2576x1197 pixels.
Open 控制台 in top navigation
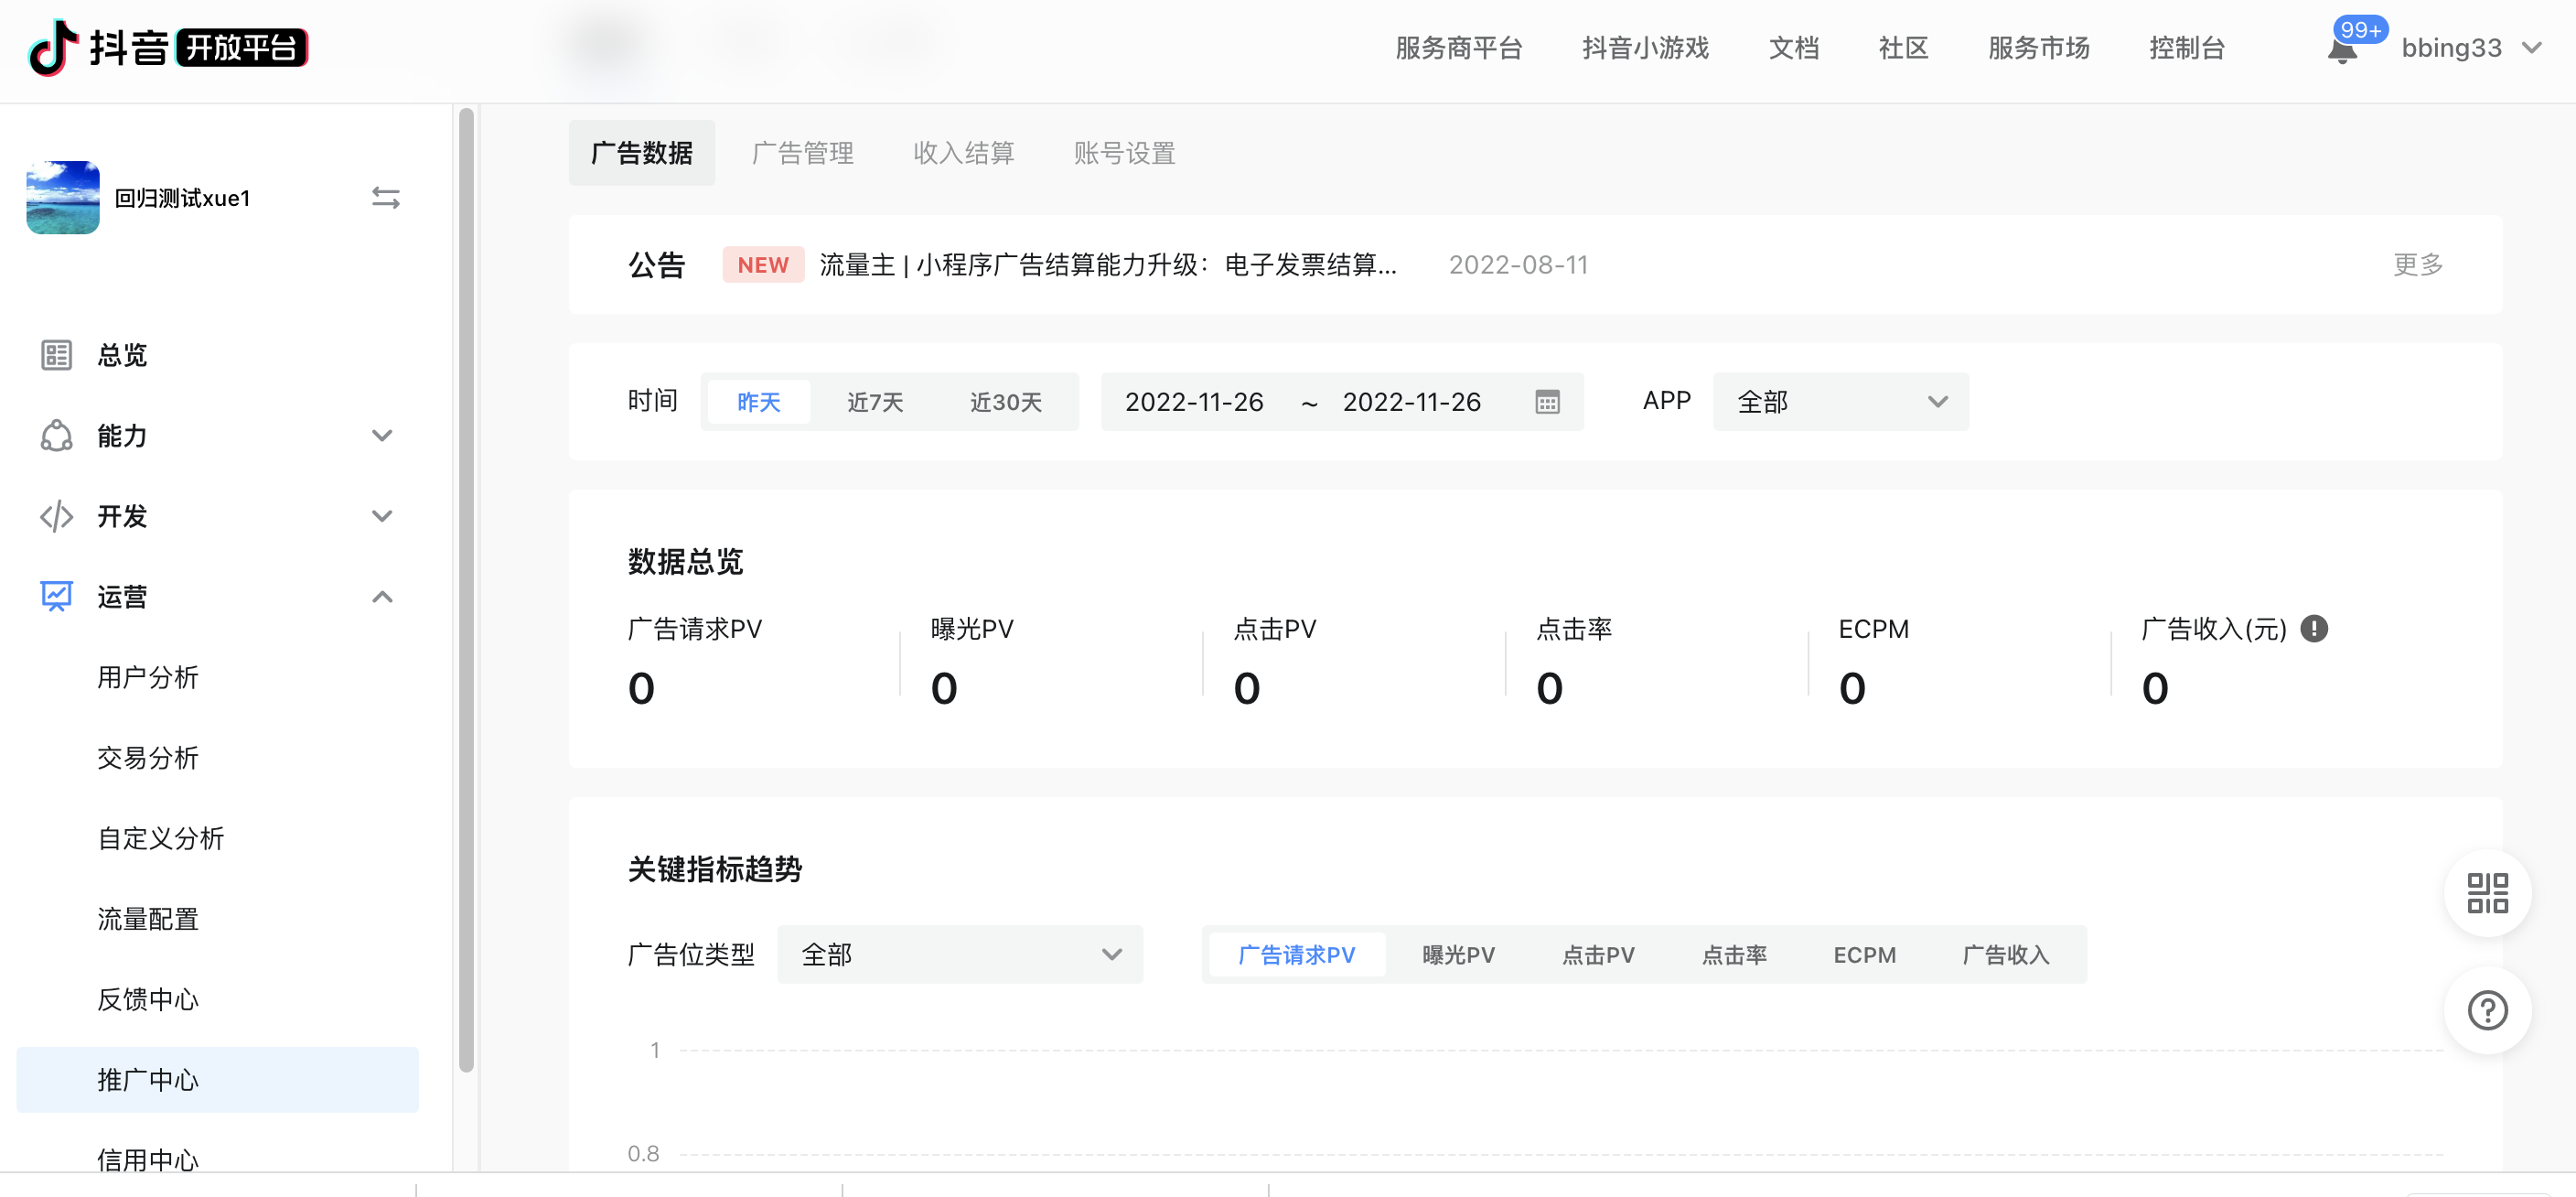click(2187, 48)
